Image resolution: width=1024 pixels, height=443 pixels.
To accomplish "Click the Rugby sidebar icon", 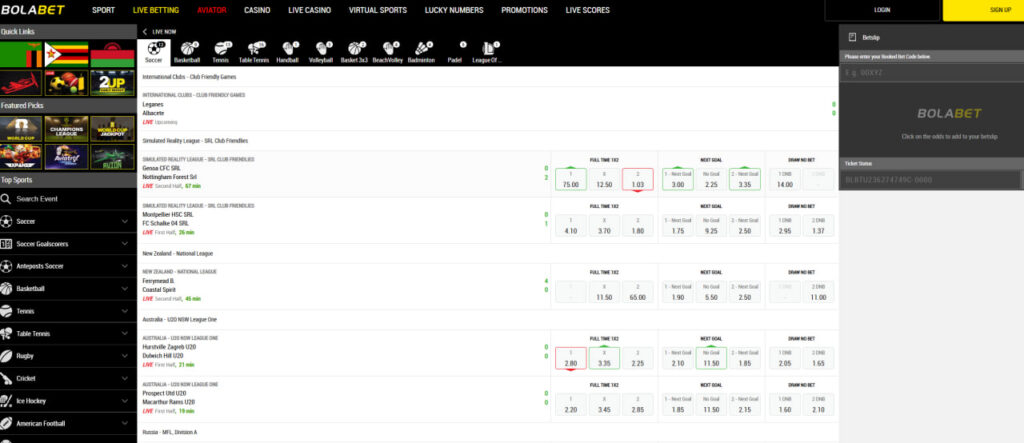I will pyautogui.click(x=6, y=356).
